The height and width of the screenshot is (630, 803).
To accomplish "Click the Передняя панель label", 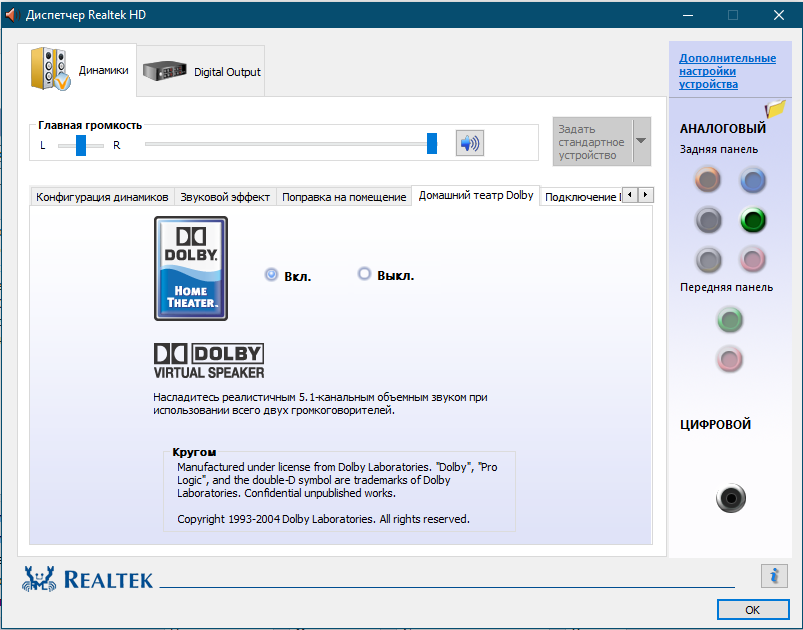I will tap(726, 287).
